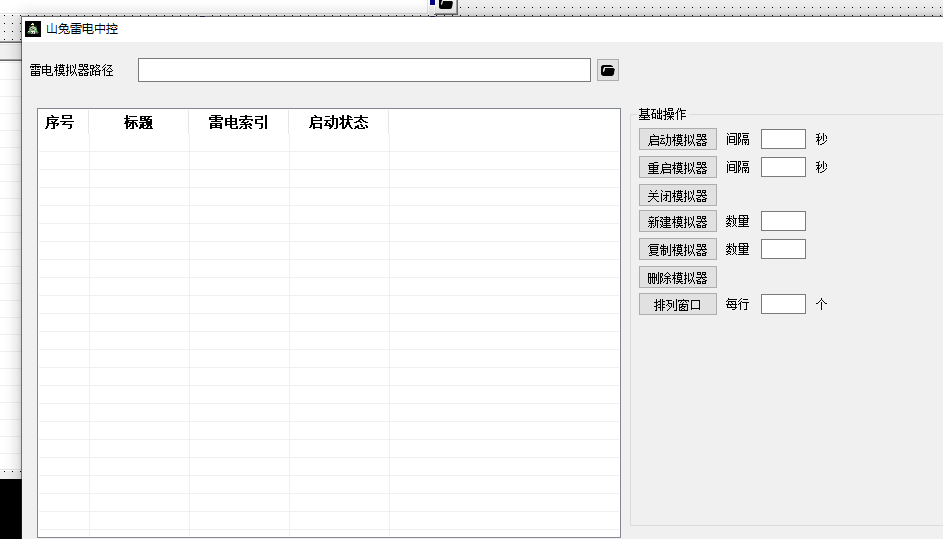Focus the 每行 count field
This screenshot has width=943, height=539.
click(783, 304)
